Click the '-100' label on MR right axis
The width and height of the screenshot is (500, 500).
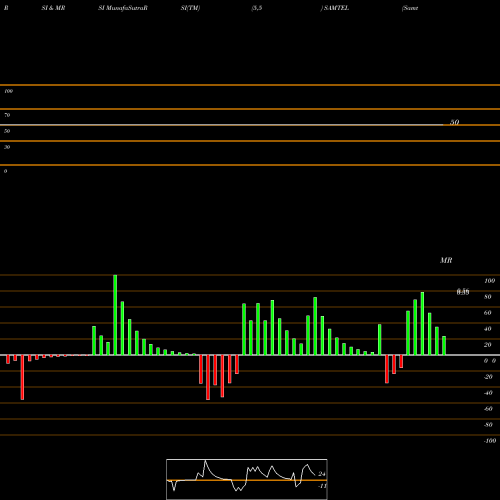(x=490, y=441)
